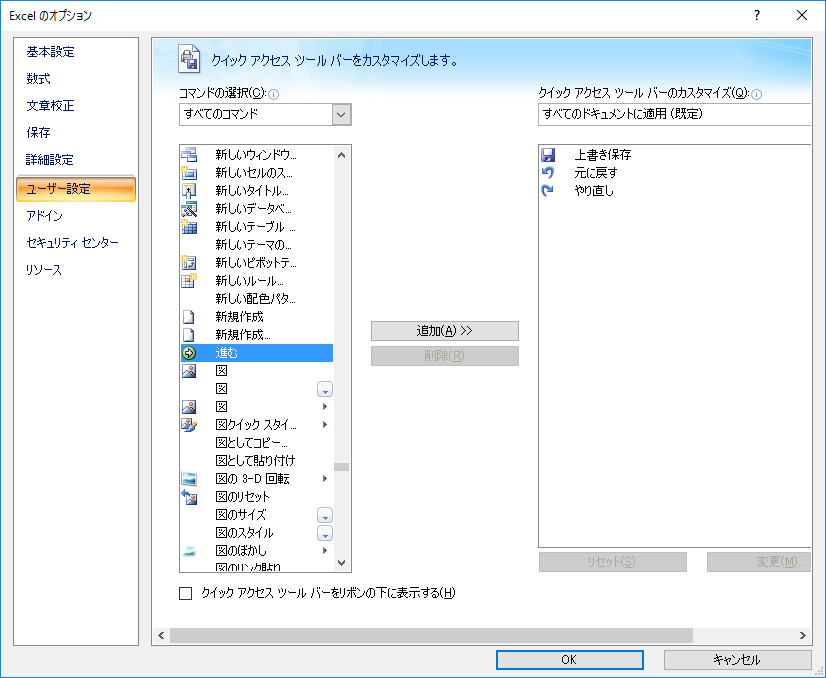Expand the 図のスタイル dropdown marker
This screenshot has width=826, height=678.
point(325,533)
